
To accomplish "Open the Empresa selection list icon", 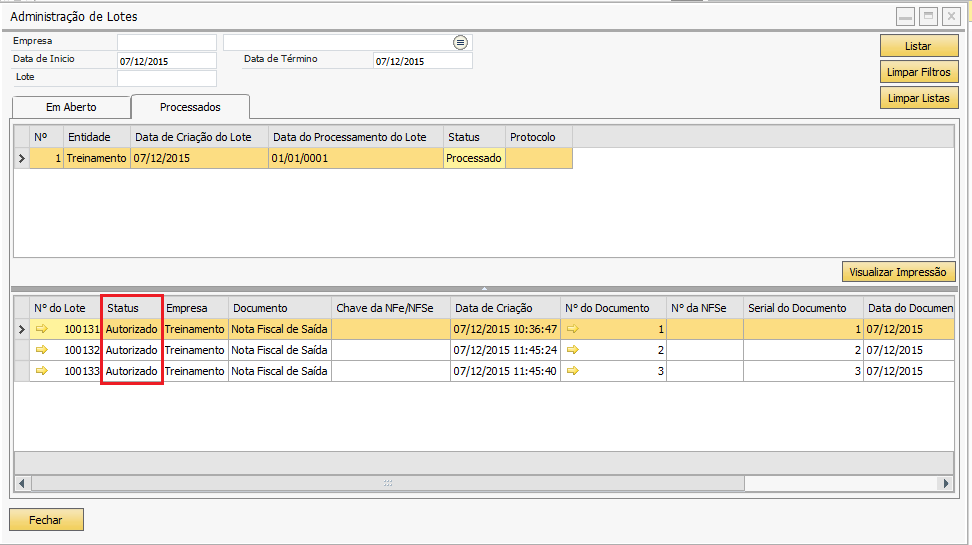I will (460, 42).
